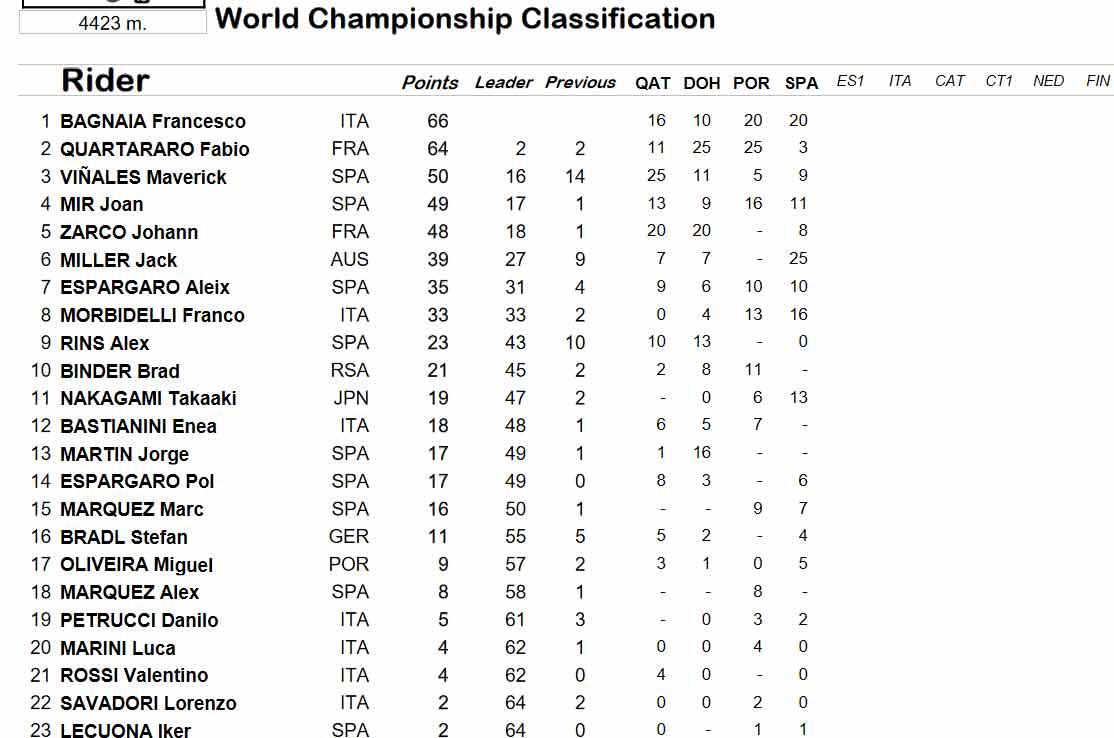Select the DOH race column header

[x=702, y=84]
